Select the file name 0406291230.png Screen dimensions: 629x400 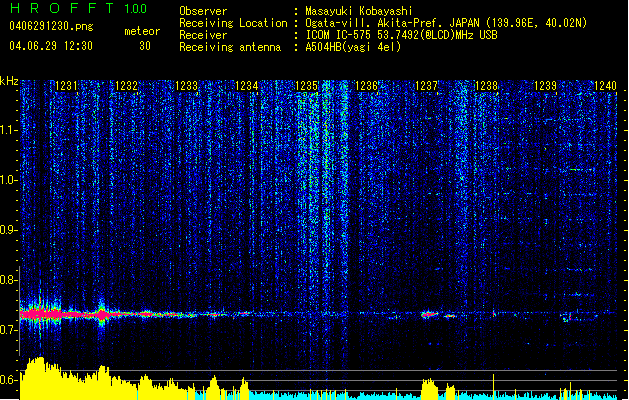point(51,26)
